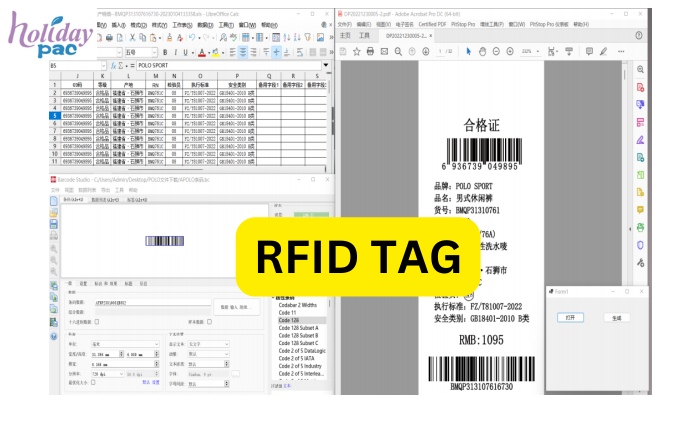This screenshot has height=428, width=678.
Task: Open the font size dropdown in Calc
Action: (x=154, y=52)
